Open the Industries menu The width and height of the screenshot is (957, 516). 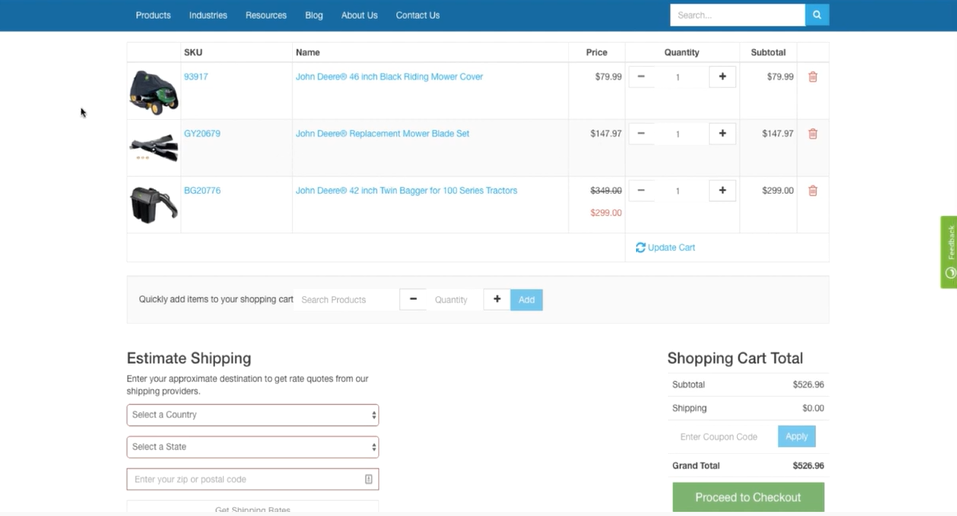coord(208,15)
